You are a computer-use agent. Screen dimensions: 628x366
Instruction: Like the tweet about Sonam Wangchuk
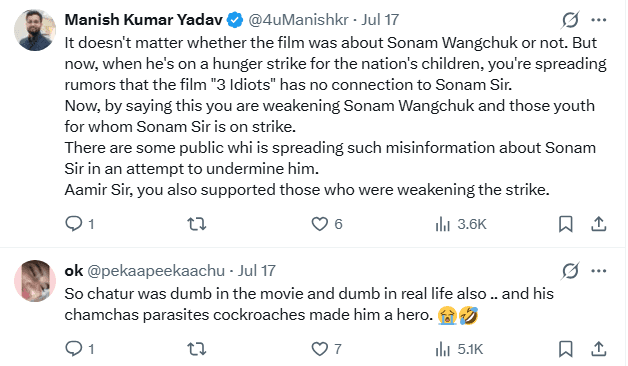[x=327, y=224]
